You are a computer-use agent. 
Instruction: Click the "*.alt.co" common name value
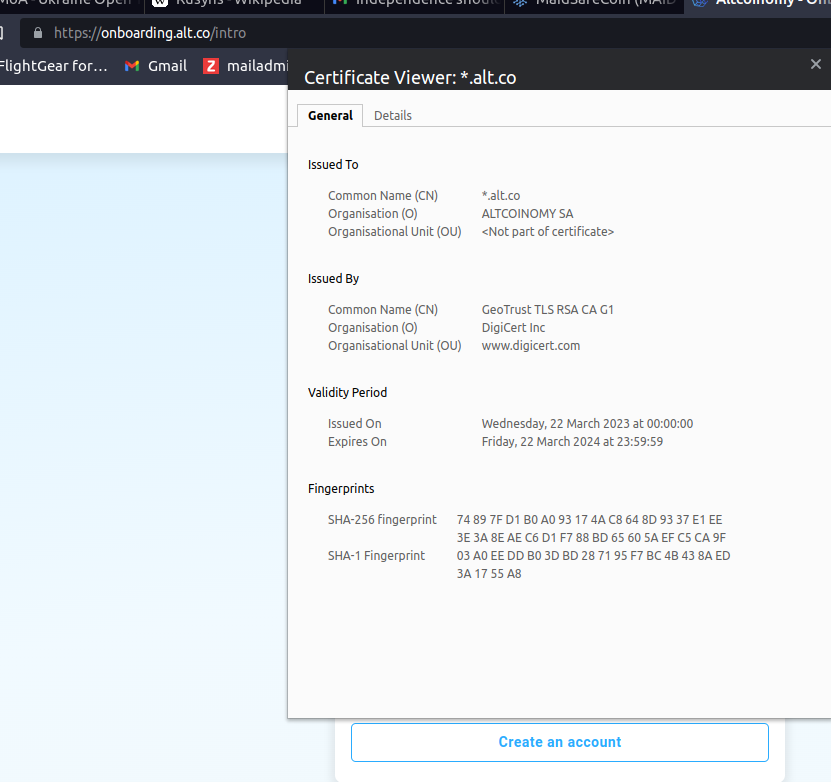click(x=501, y=196)
